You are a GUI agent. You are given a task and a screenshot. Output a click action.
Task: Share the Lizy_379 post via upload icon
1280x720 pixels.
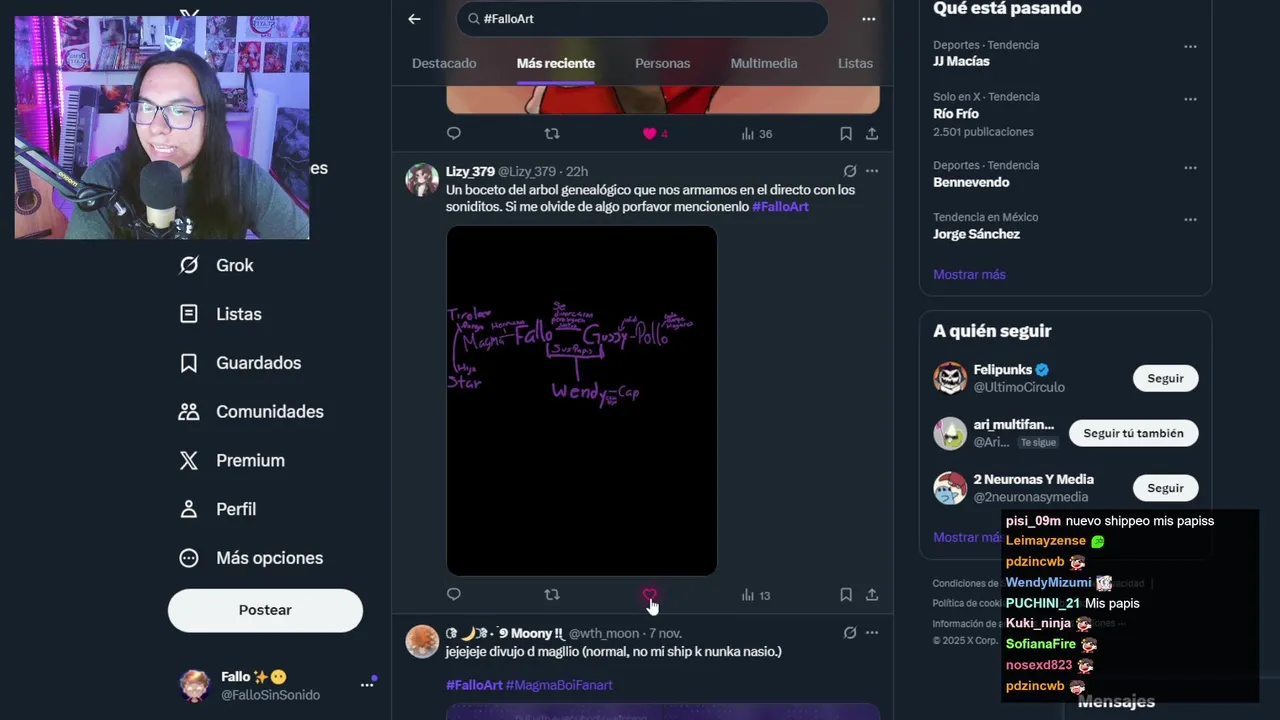click(872, 595)
